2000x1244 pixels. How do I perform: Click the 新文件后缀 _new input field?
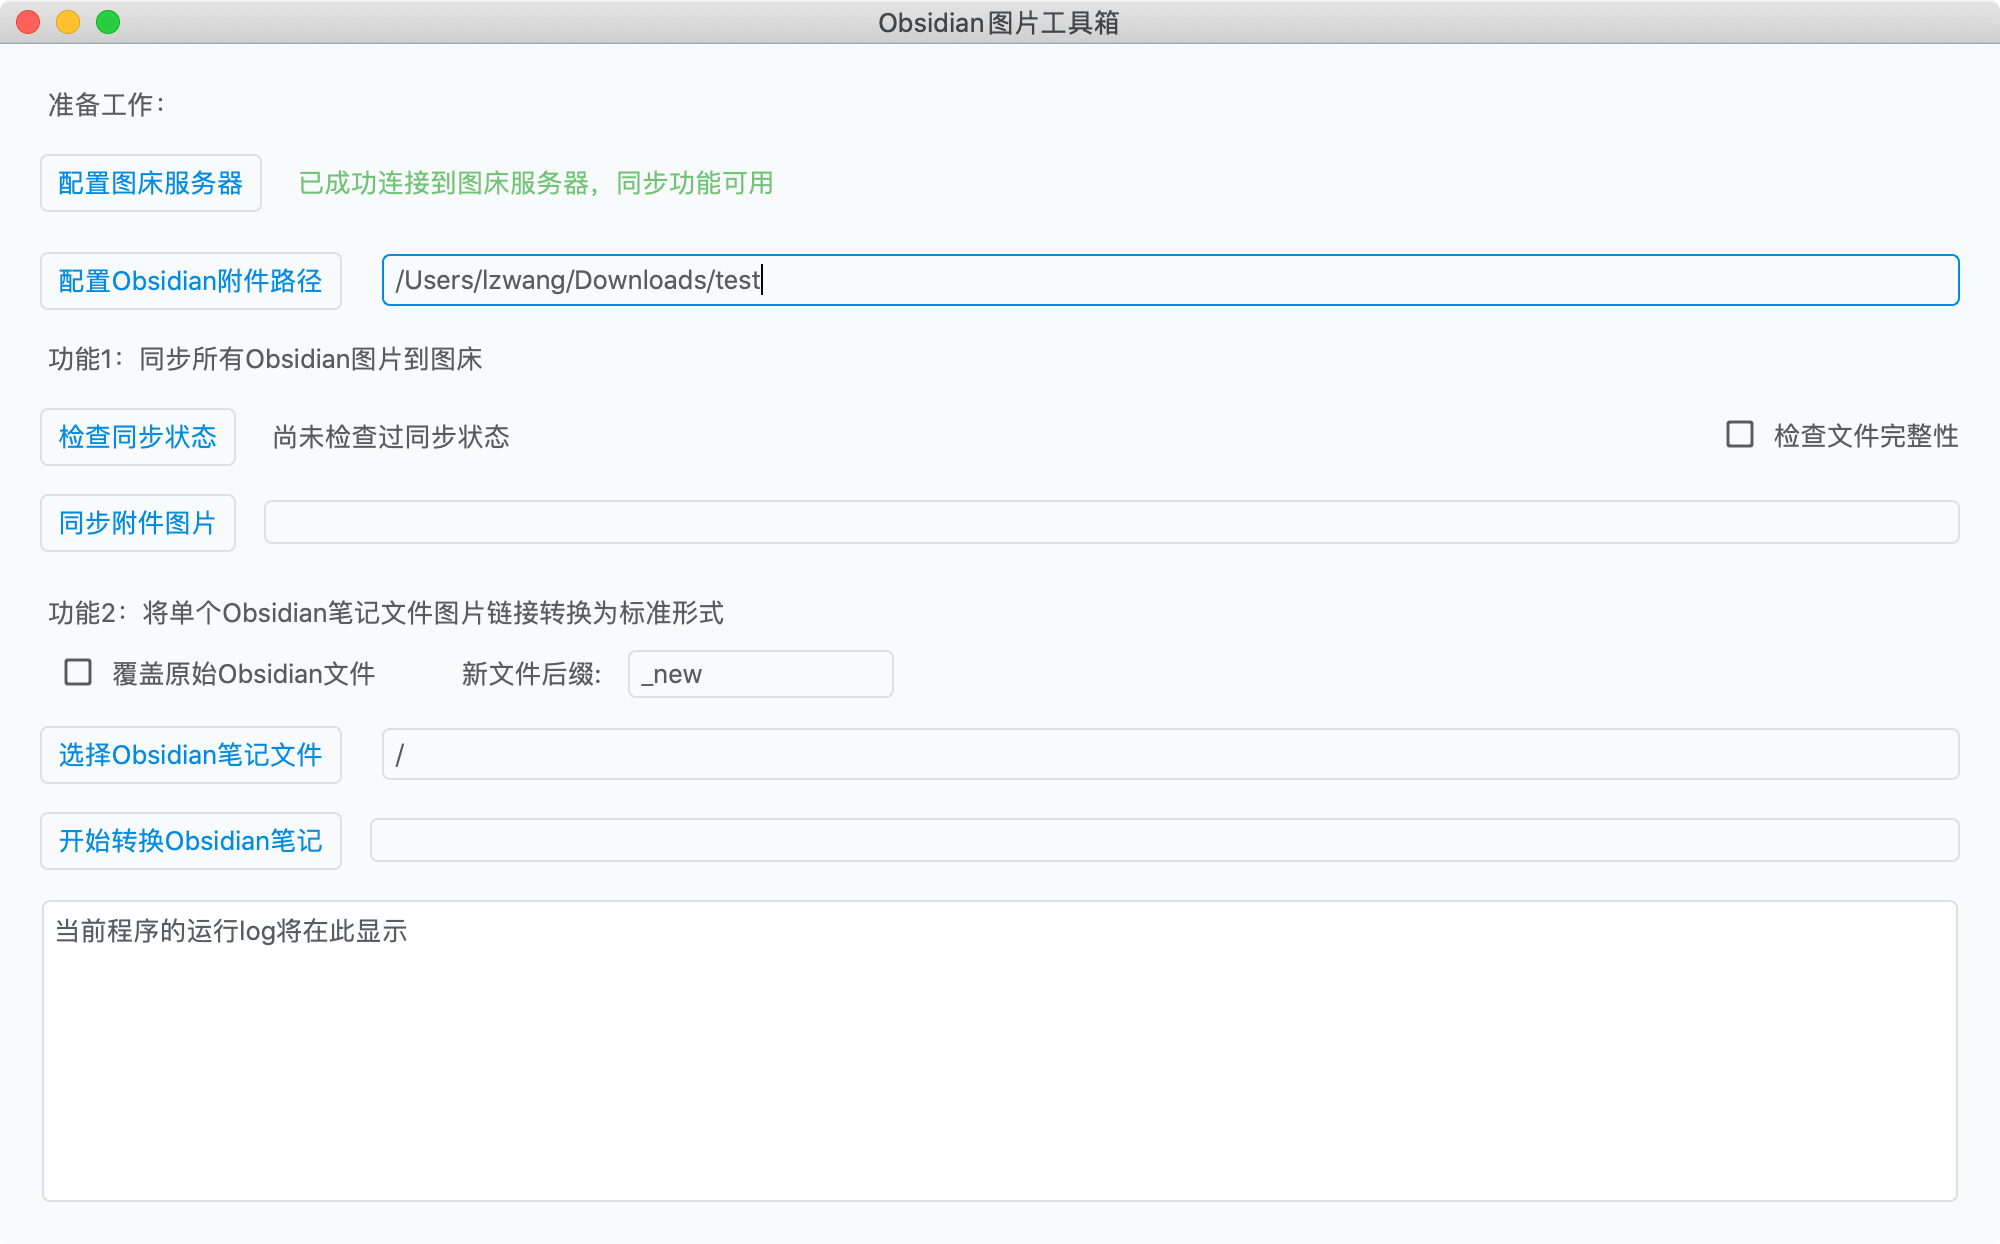click(x=760, y=675)
